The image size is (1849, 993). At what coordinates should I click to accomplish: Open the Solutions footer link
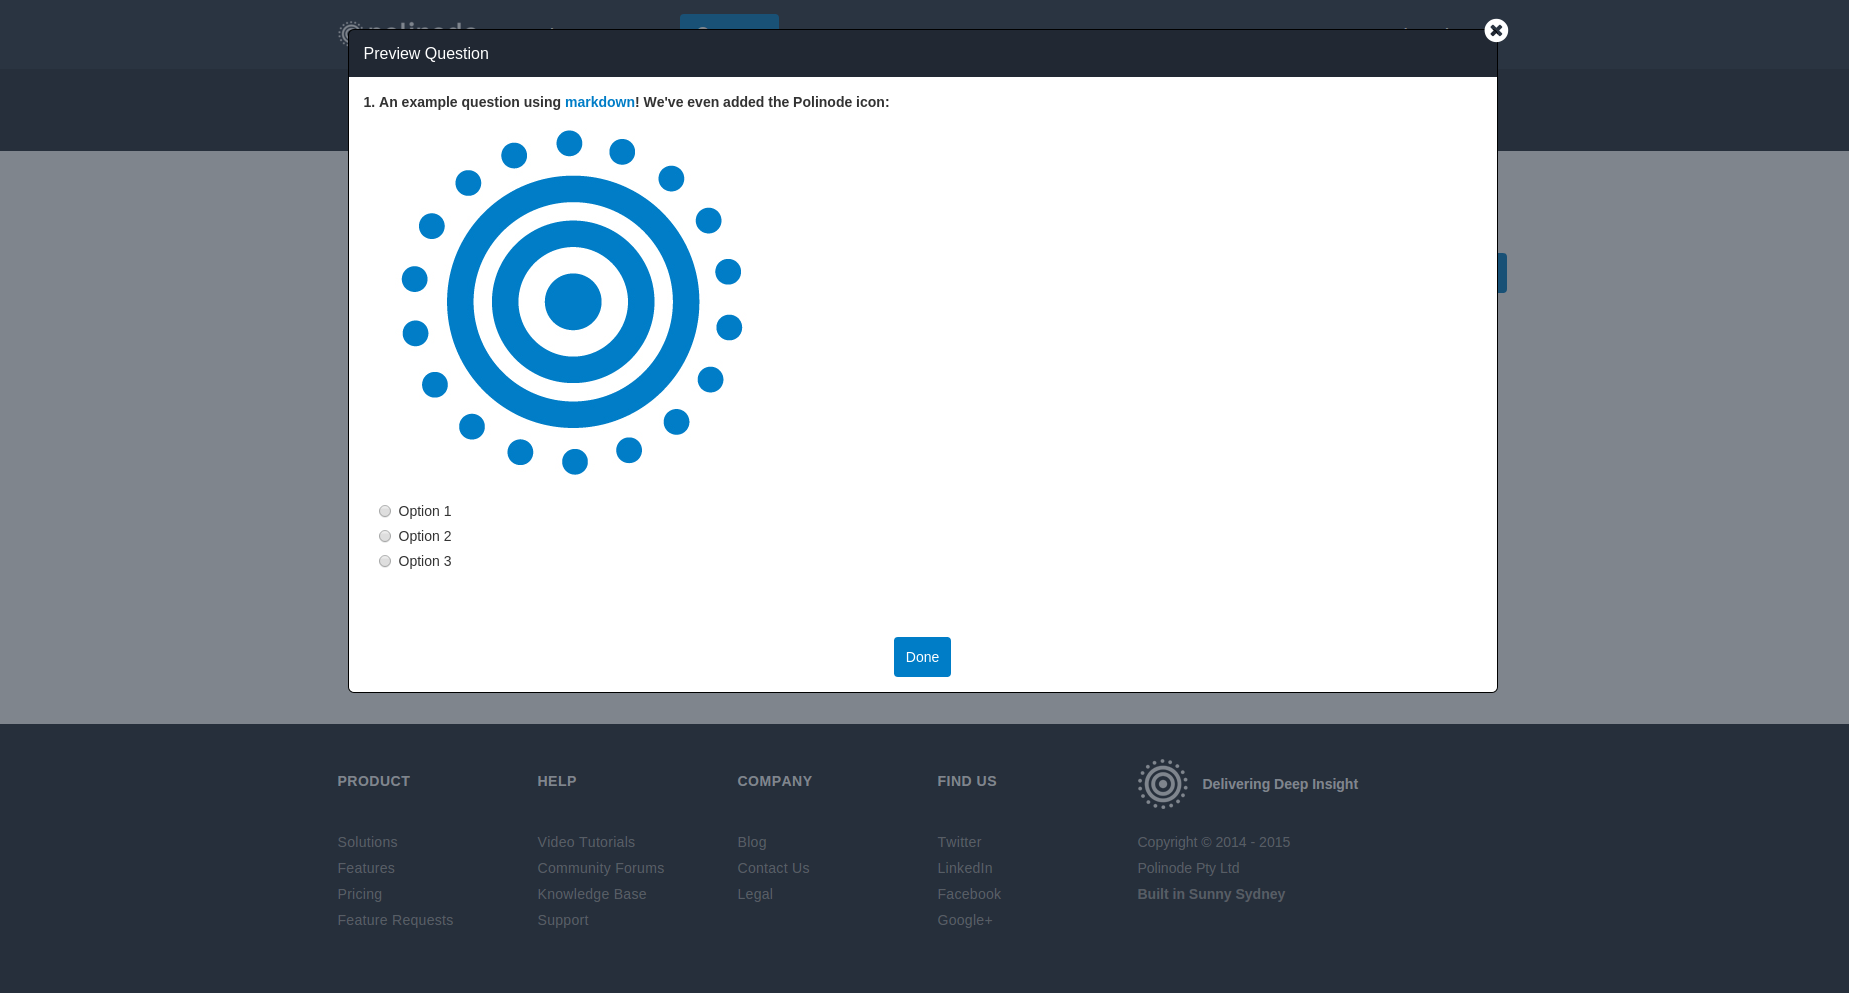point(367,842)
